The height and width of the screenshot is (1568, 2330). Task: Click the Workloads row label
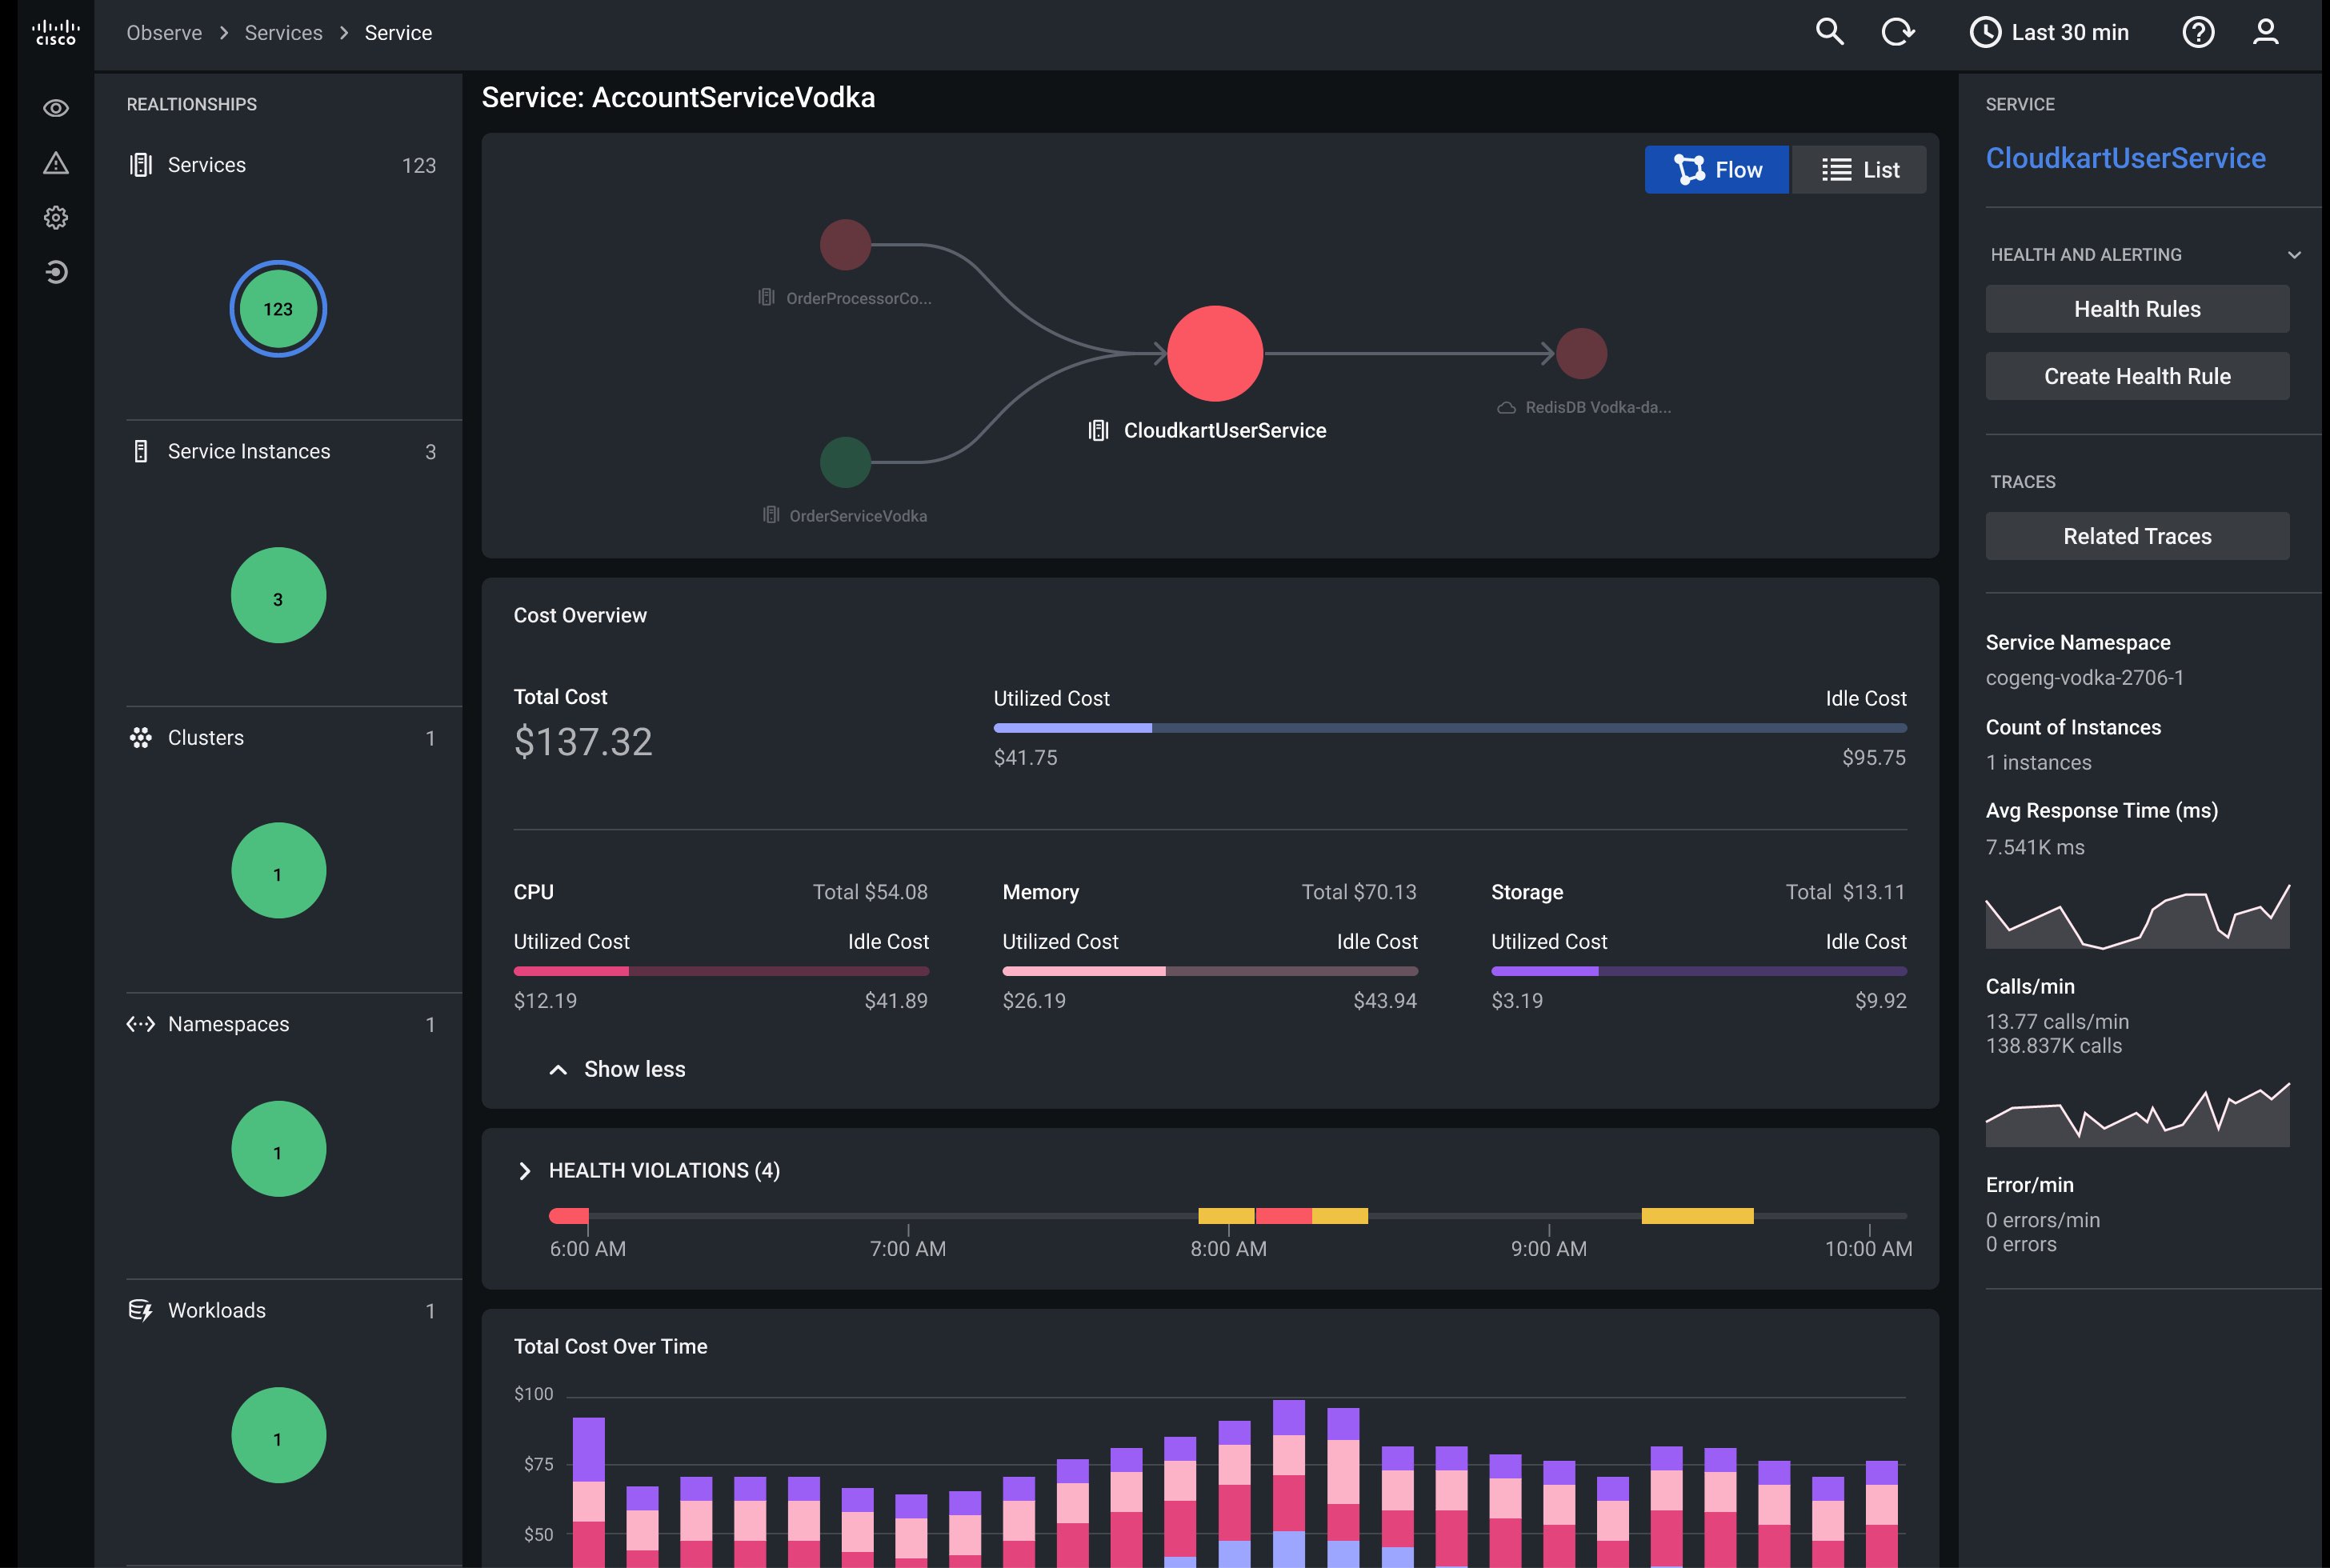pyautogui.click(x=217, y=1310)
